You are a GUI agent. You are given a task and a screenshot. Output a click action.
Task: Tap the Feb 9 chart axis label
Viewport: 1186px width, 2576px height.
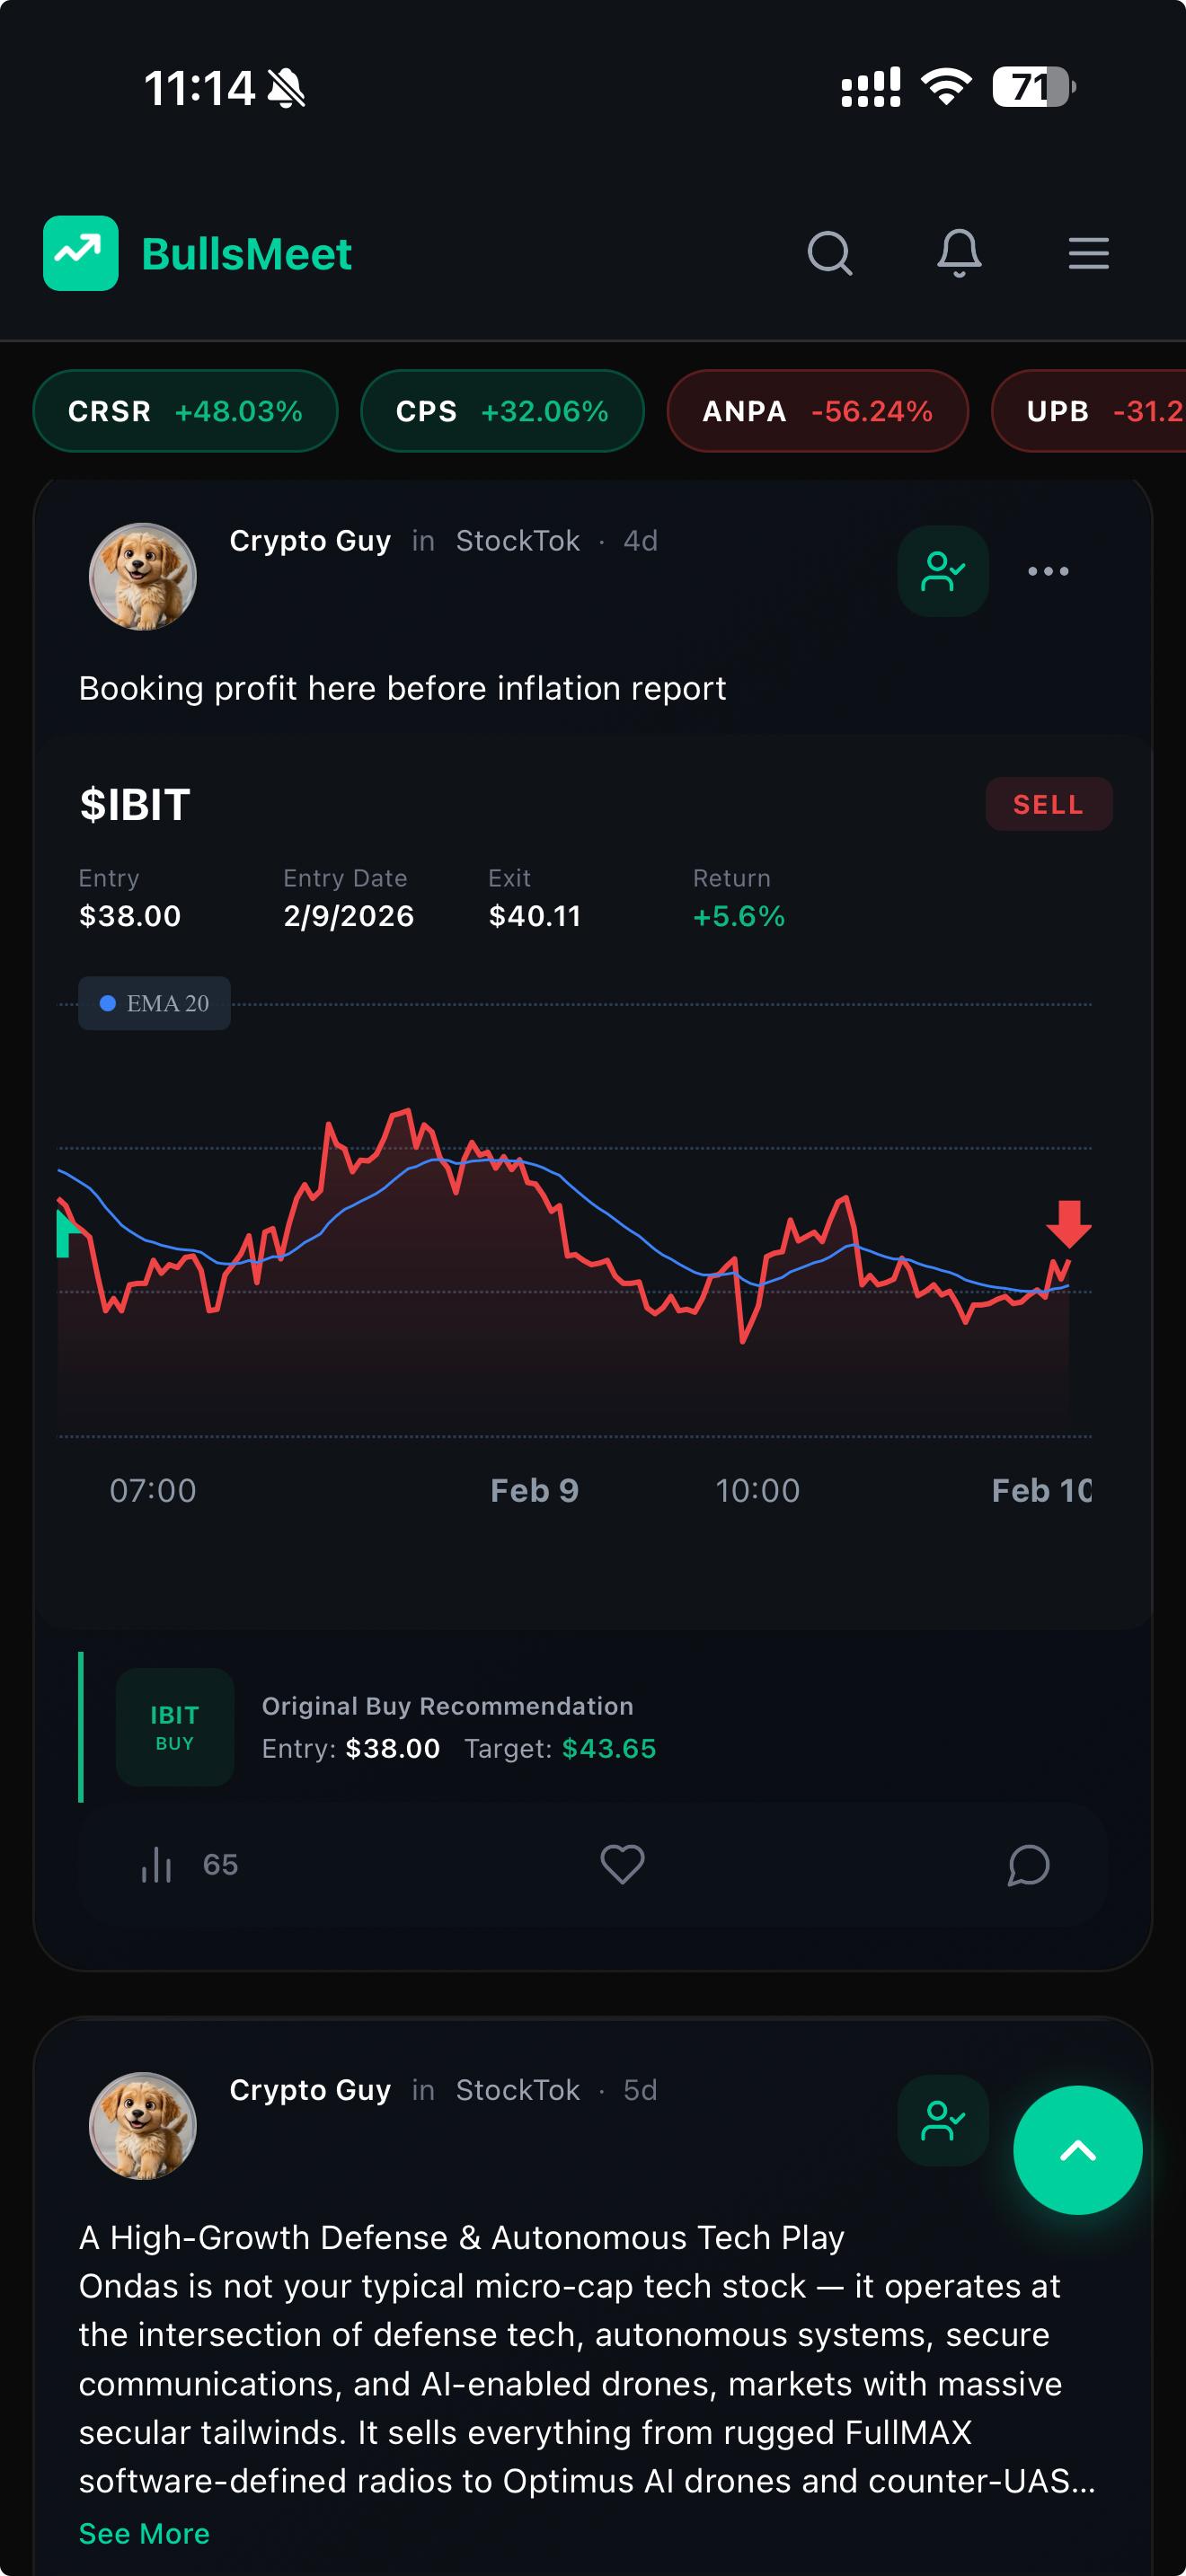click(x=534, y=1490)
